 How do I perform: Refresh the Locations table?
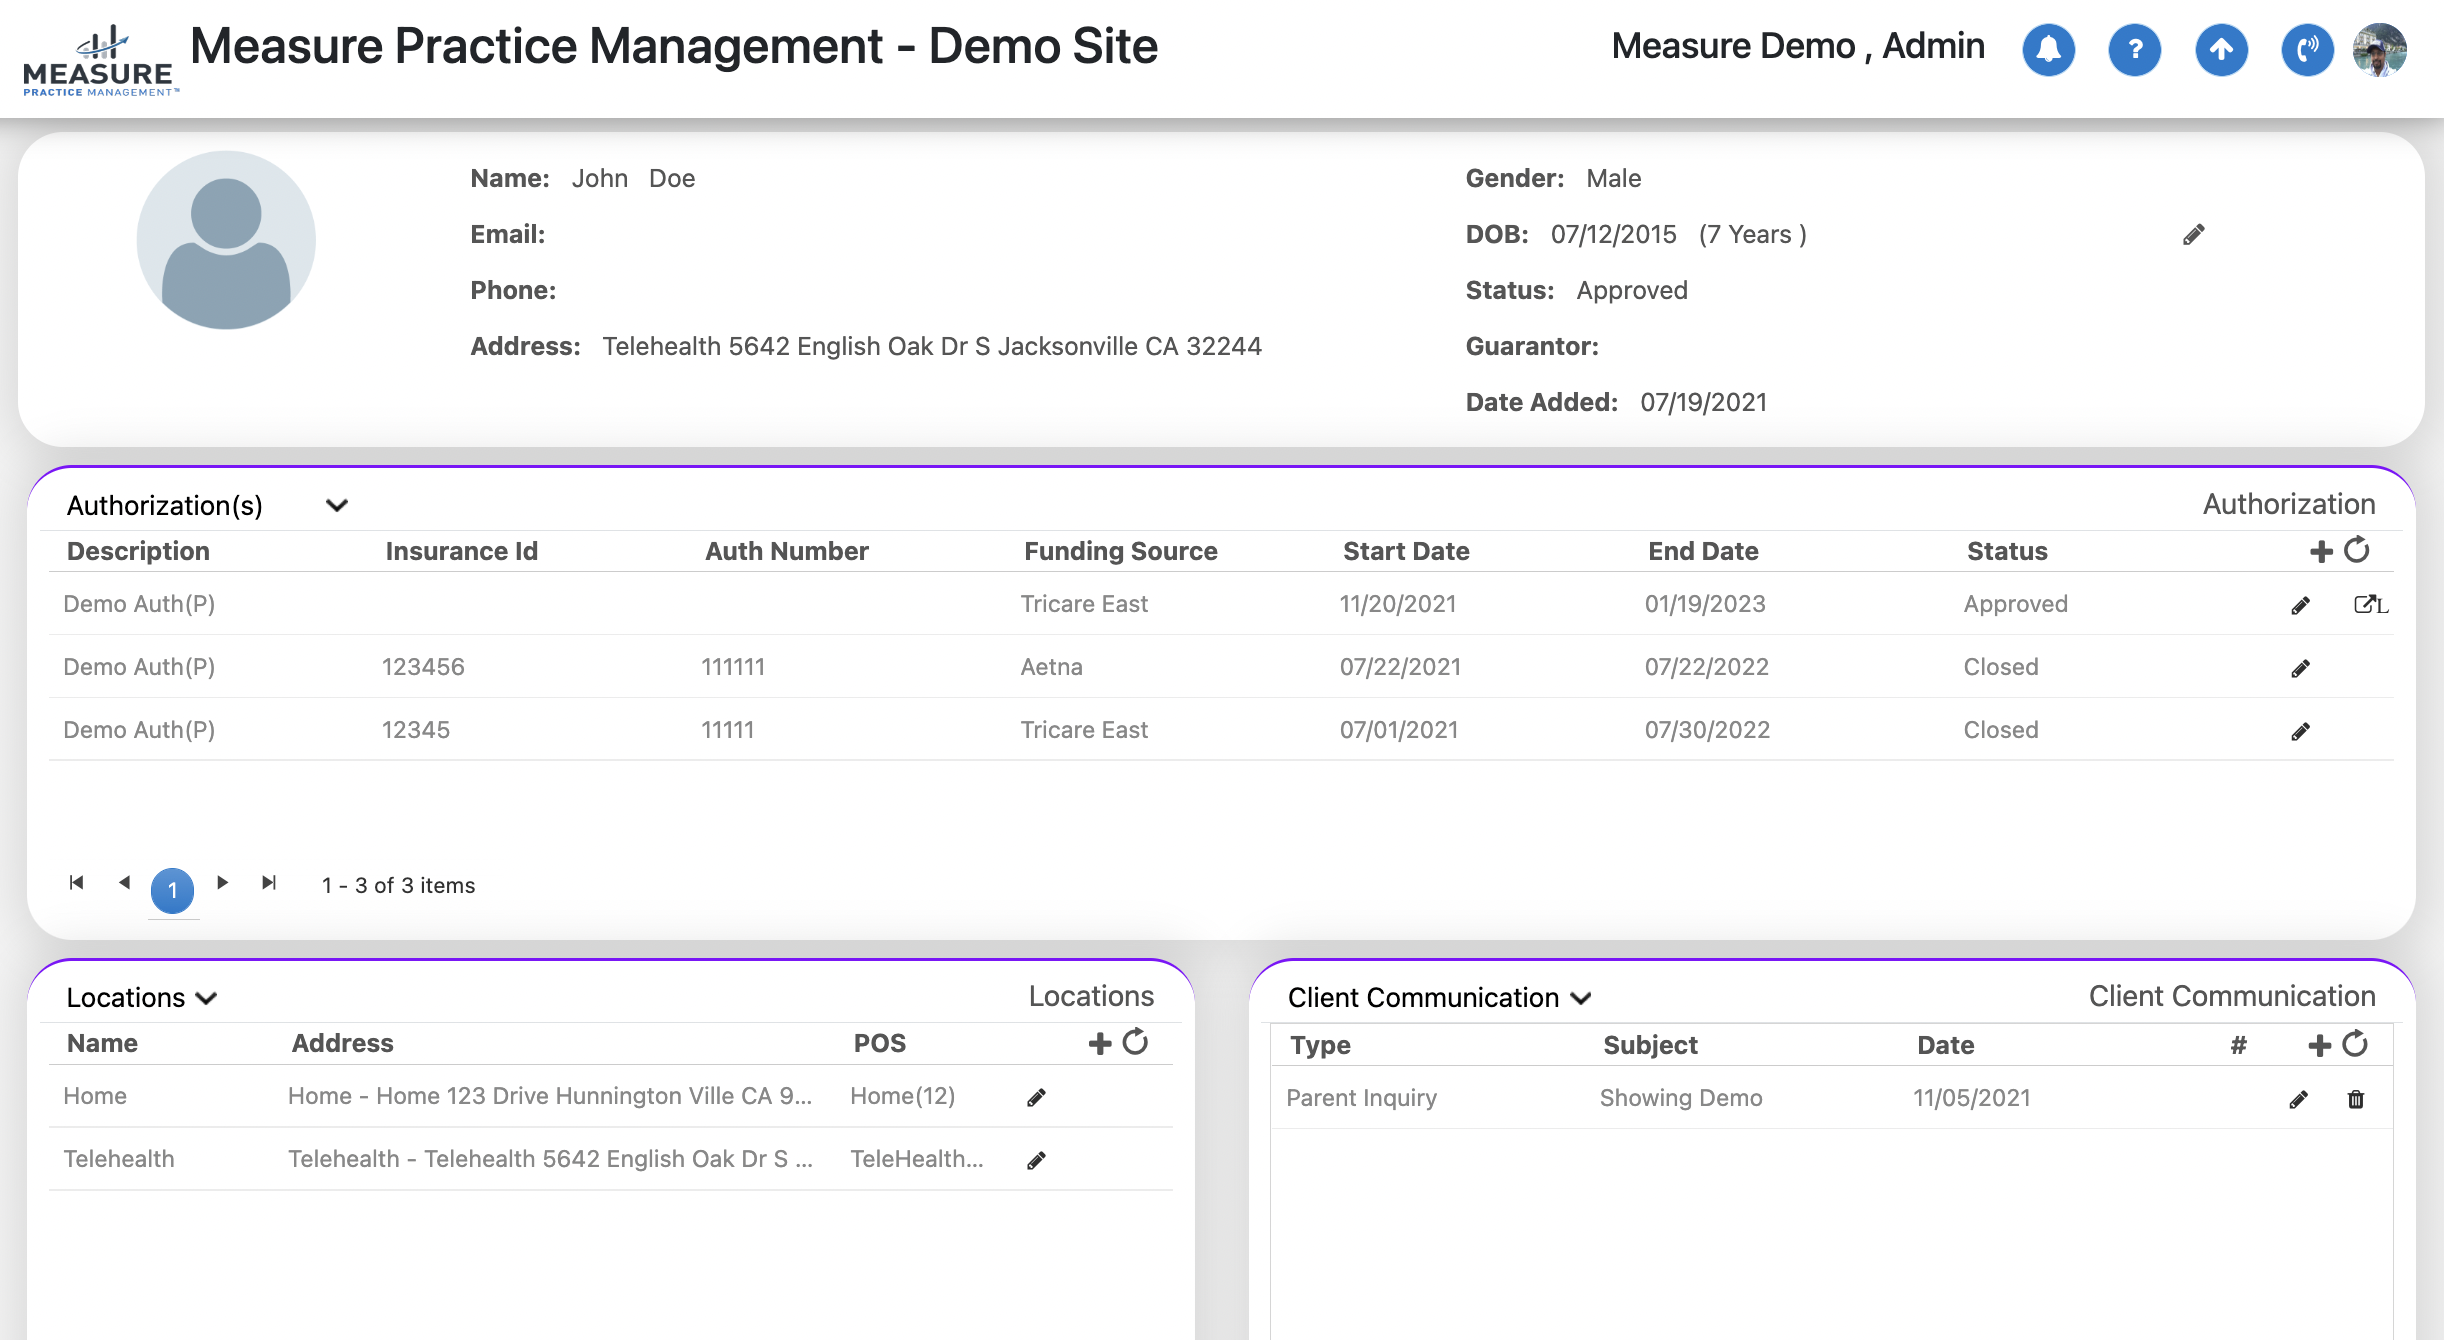coord(1135,1042)
